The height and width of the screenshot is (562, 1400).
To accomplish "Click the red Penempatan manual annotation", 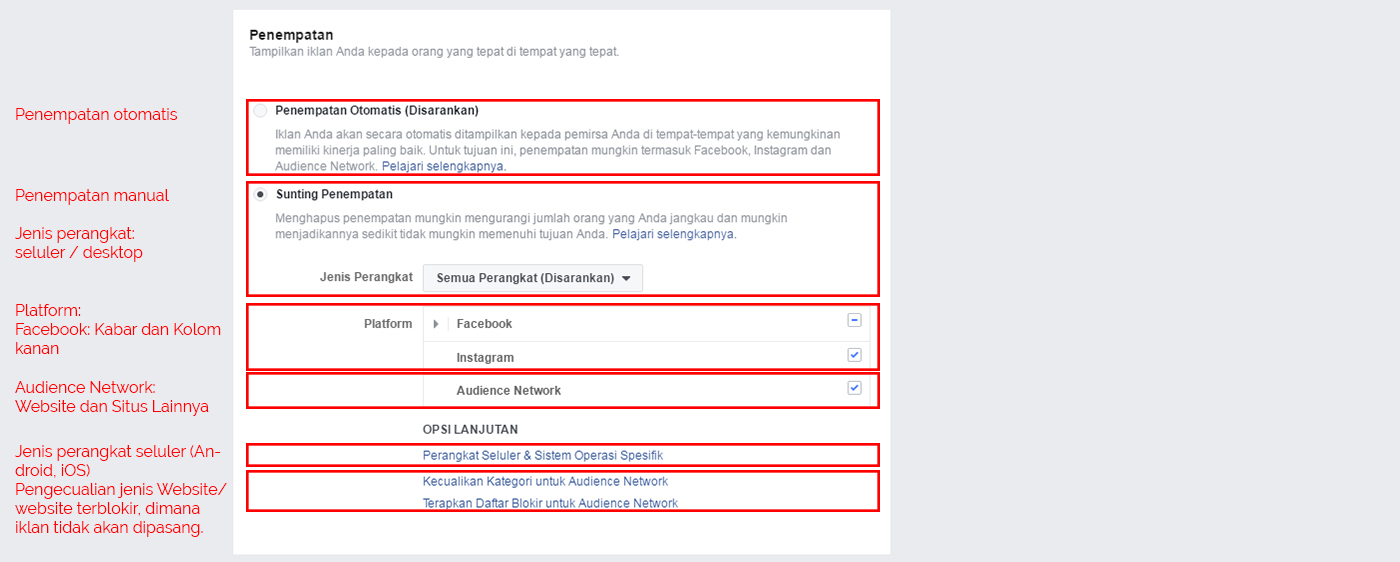I will 92,195.
